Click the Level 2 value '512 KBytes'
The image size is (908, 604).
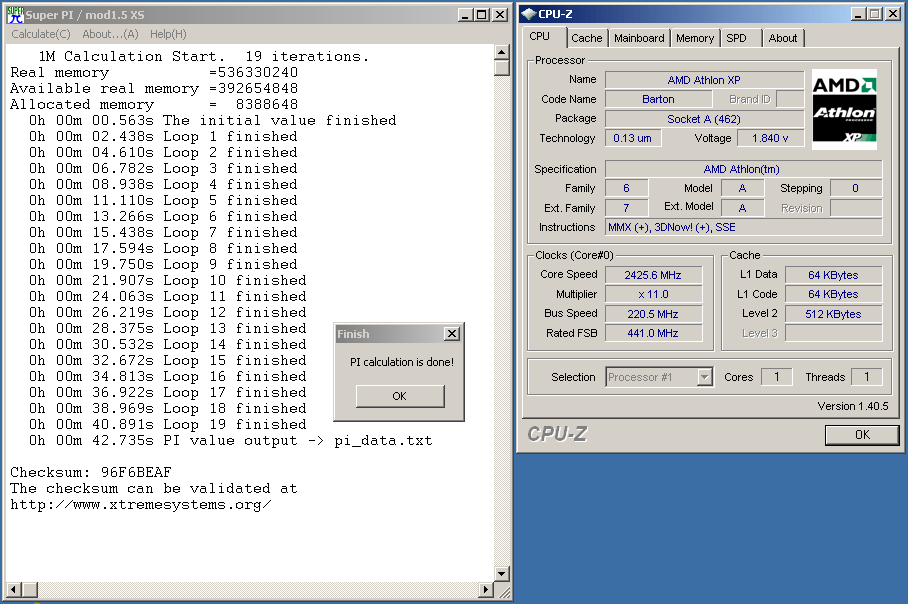(x=833, y=314)
